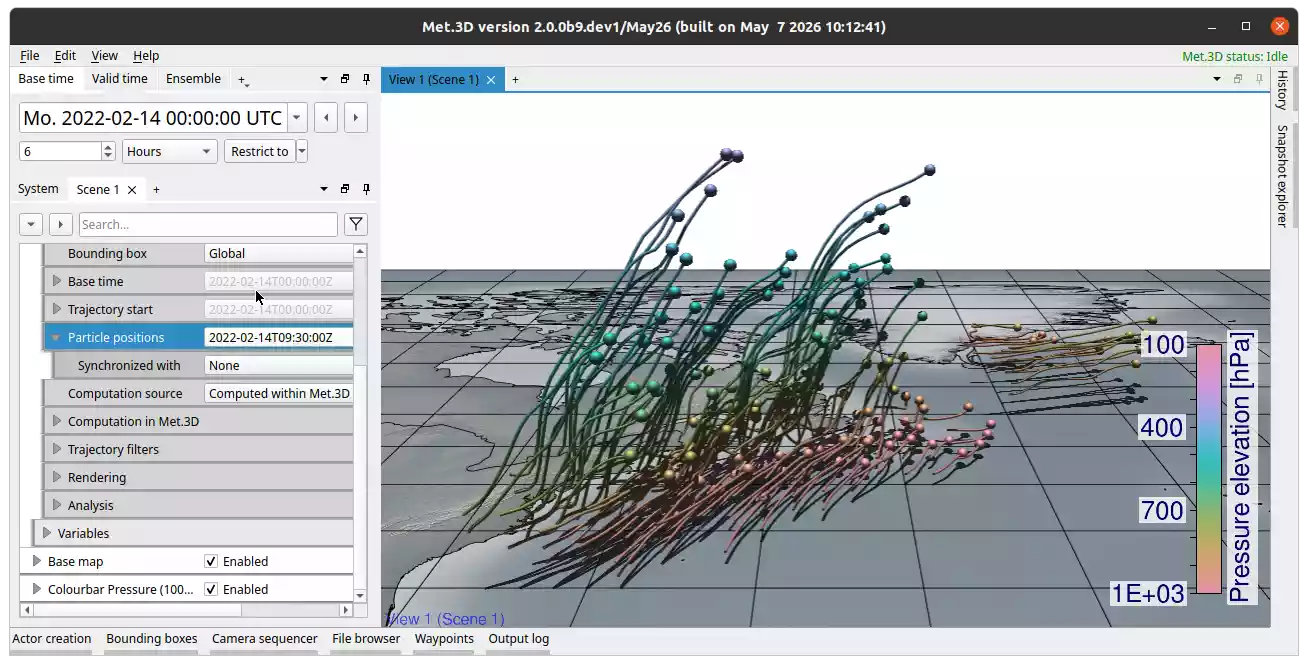Viewport: 1308px width, 665px height.
Task: Open the File browser panel
Action: [366, 639]
